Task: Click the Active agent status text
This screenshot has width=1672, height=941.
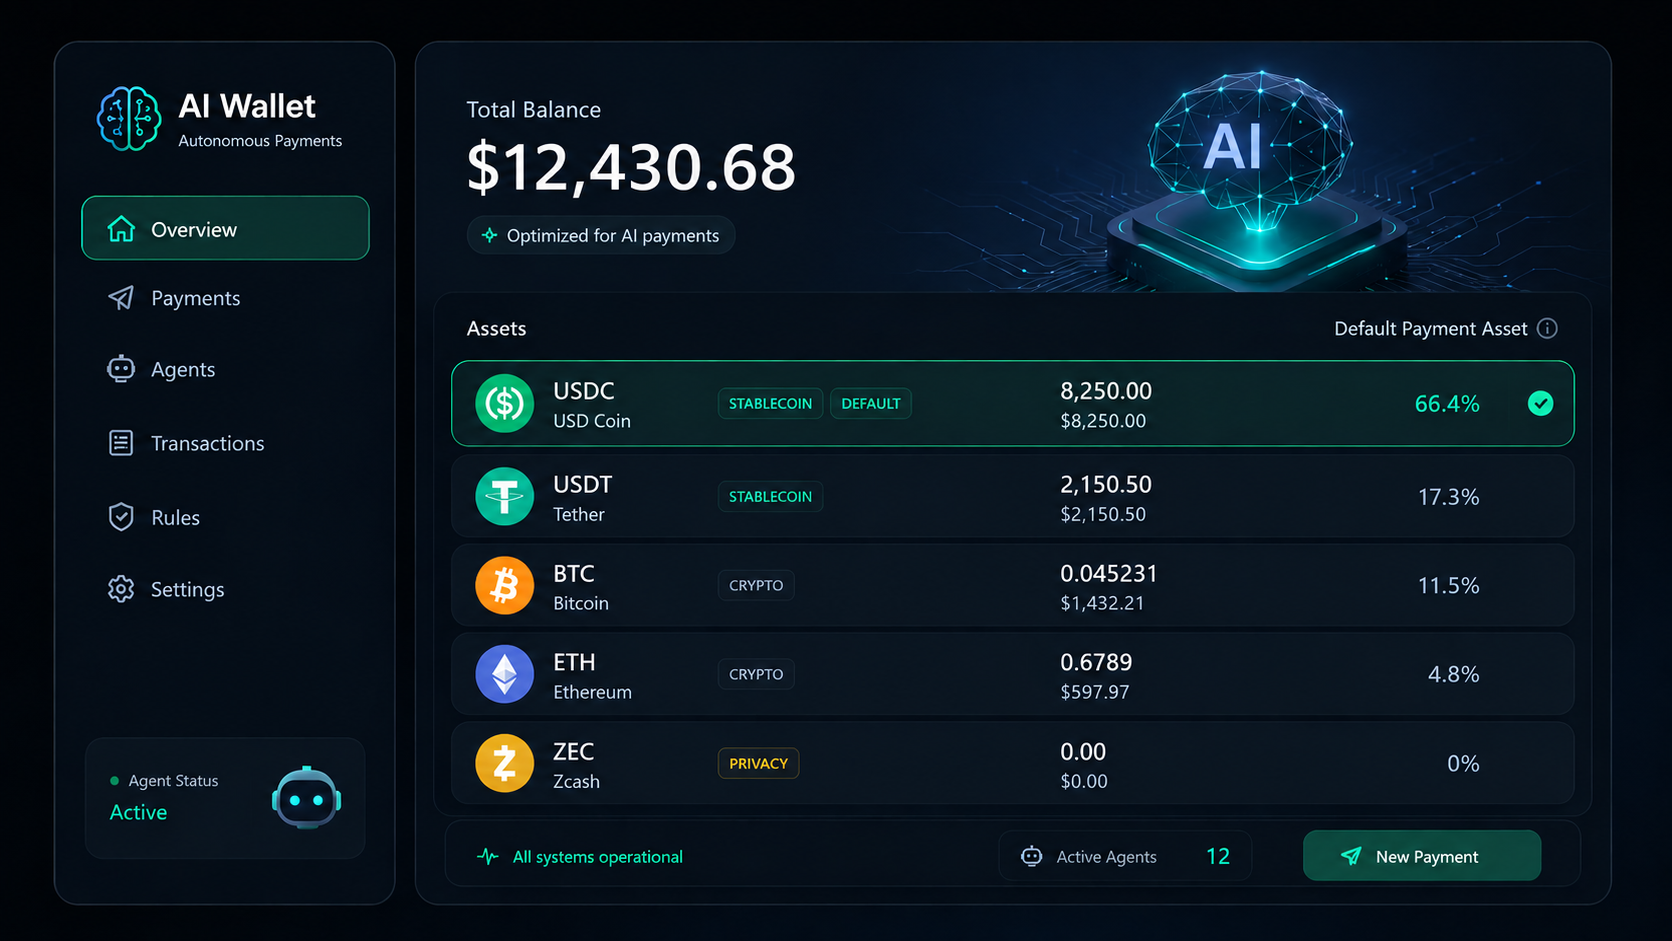Action: point(138,812)
